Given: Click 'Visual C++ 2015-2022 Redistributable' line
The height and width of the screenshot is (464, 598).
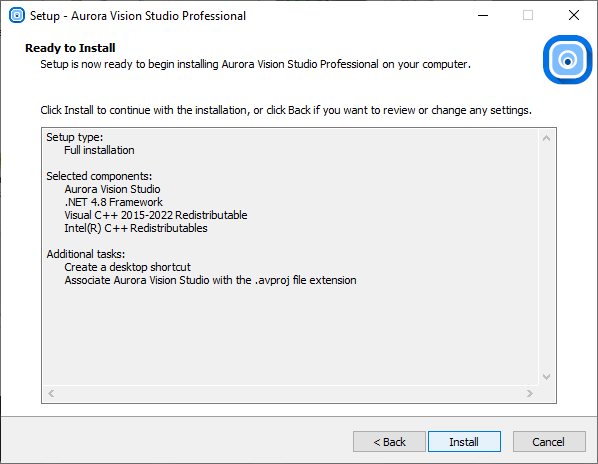Looking at the screenshot, I should click(156, 215).
